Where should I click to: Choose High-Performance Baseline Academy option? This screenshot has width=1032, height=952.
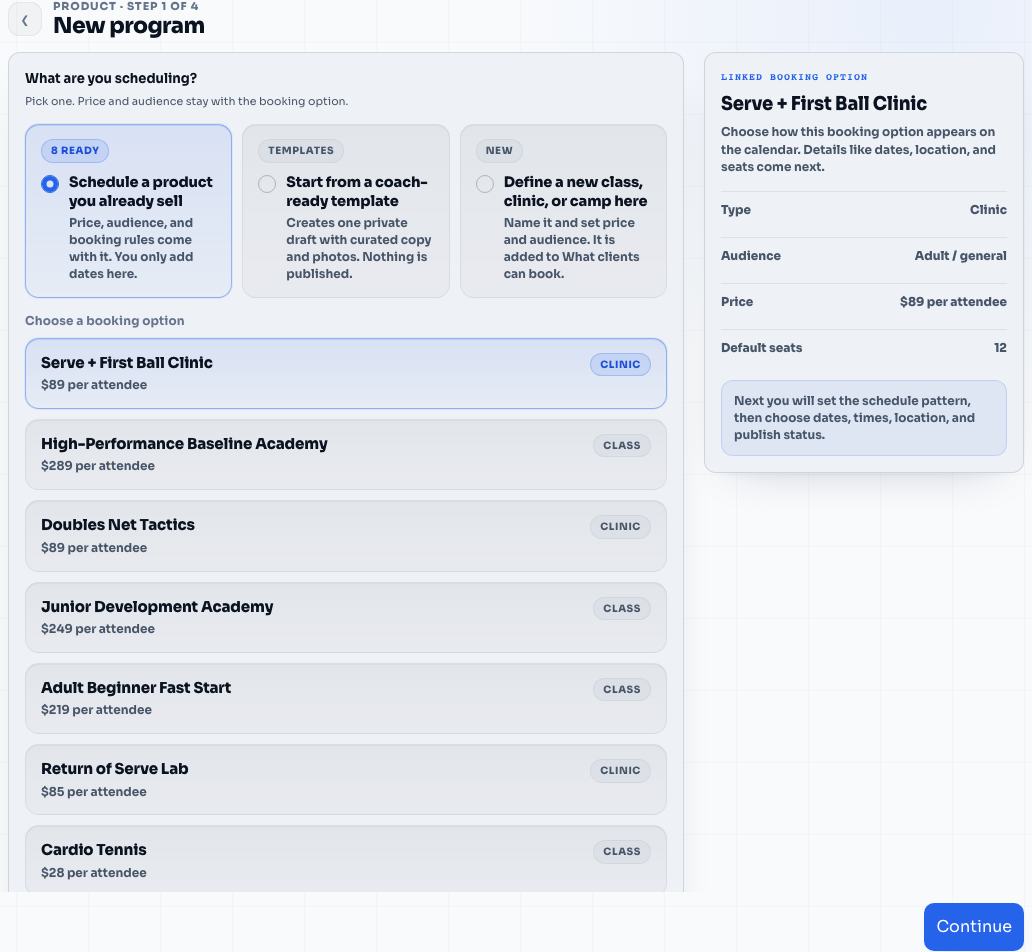(x=346, y=454)
